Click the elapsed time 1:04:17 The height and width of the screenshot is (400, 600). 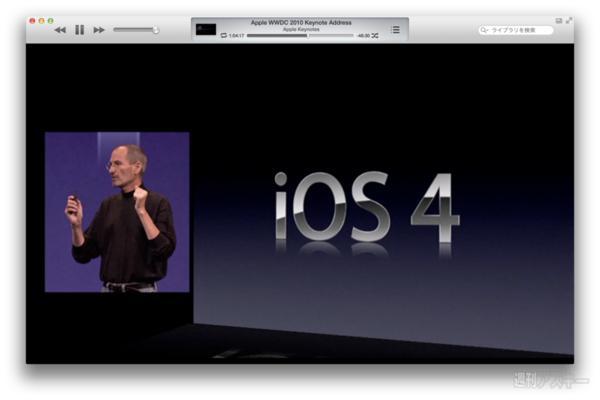pyautogui.click(x=236, y=36)
